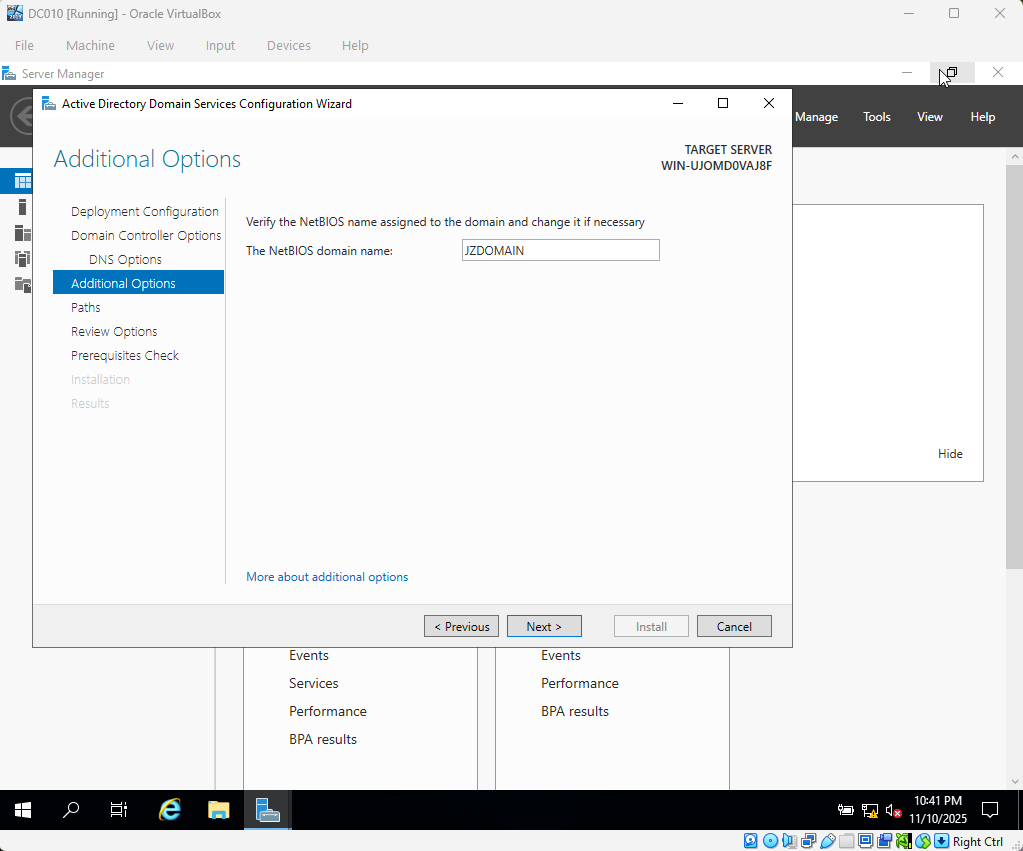Open the Windows notification center icon
The image size is (1023, 851).
pyautogui.click(x=990, y=810)
